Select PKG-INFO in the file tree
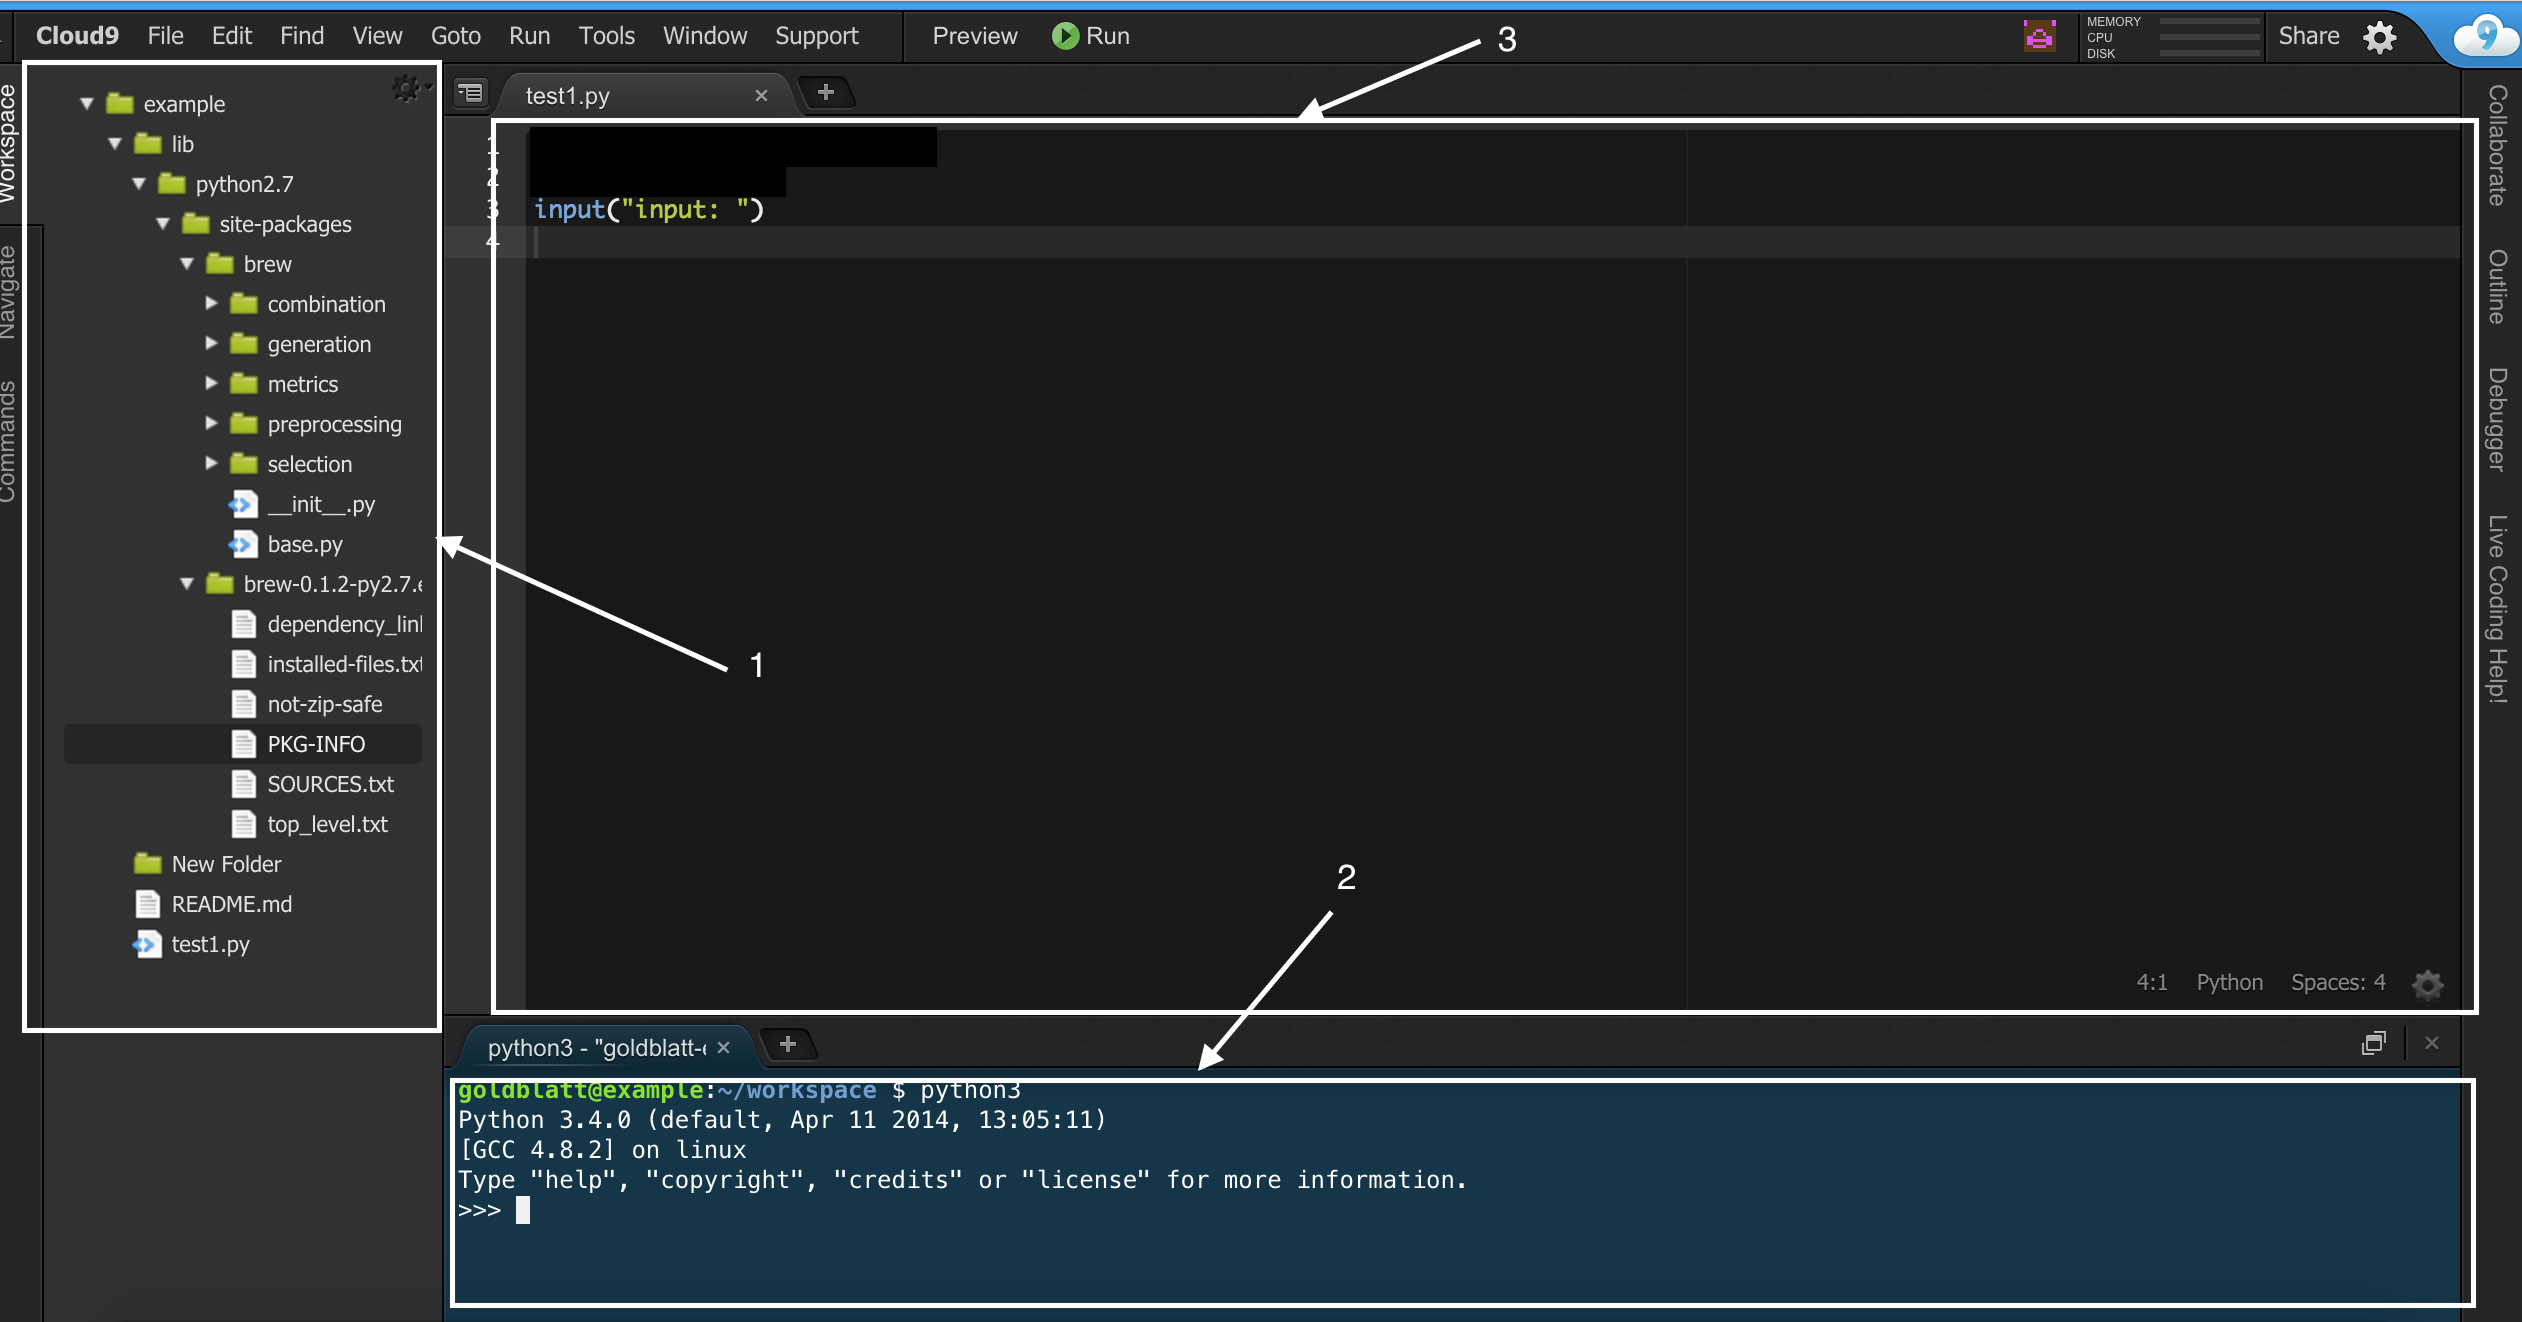 (315, 744)
